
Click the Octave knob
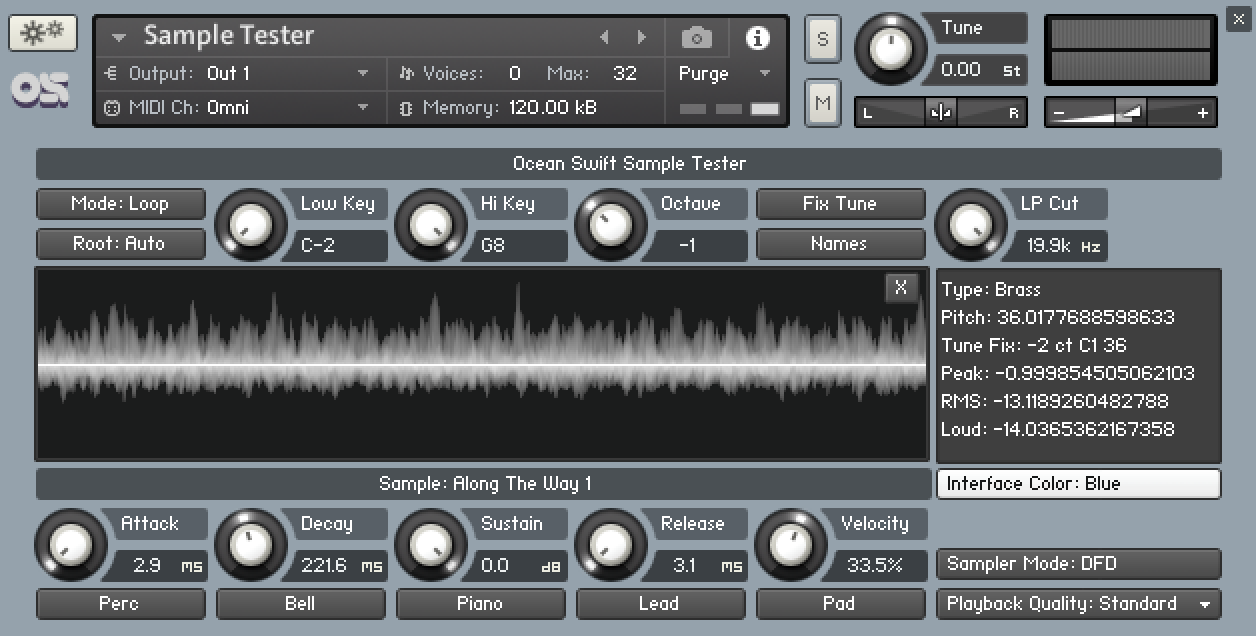pos(610,224)
